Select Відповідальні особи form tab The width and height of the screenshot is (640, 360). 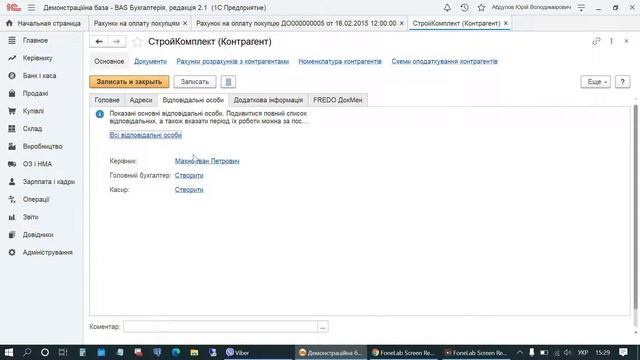[193, 100]
